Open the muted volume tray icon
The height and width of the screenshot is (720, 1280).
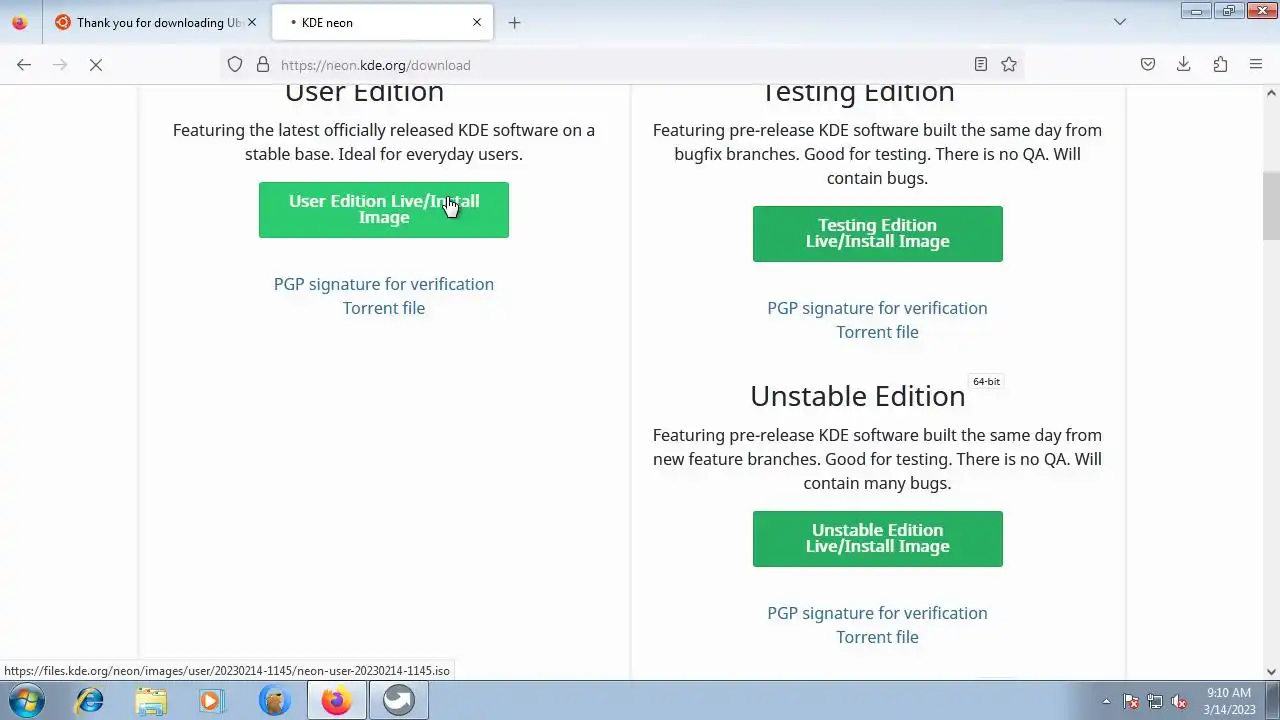1179,701
